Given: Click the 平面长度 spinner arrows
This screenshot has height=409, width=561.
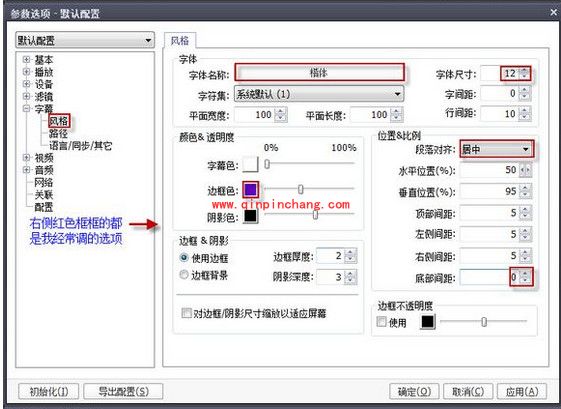Looking at the screenshot, I should point(396,115).
